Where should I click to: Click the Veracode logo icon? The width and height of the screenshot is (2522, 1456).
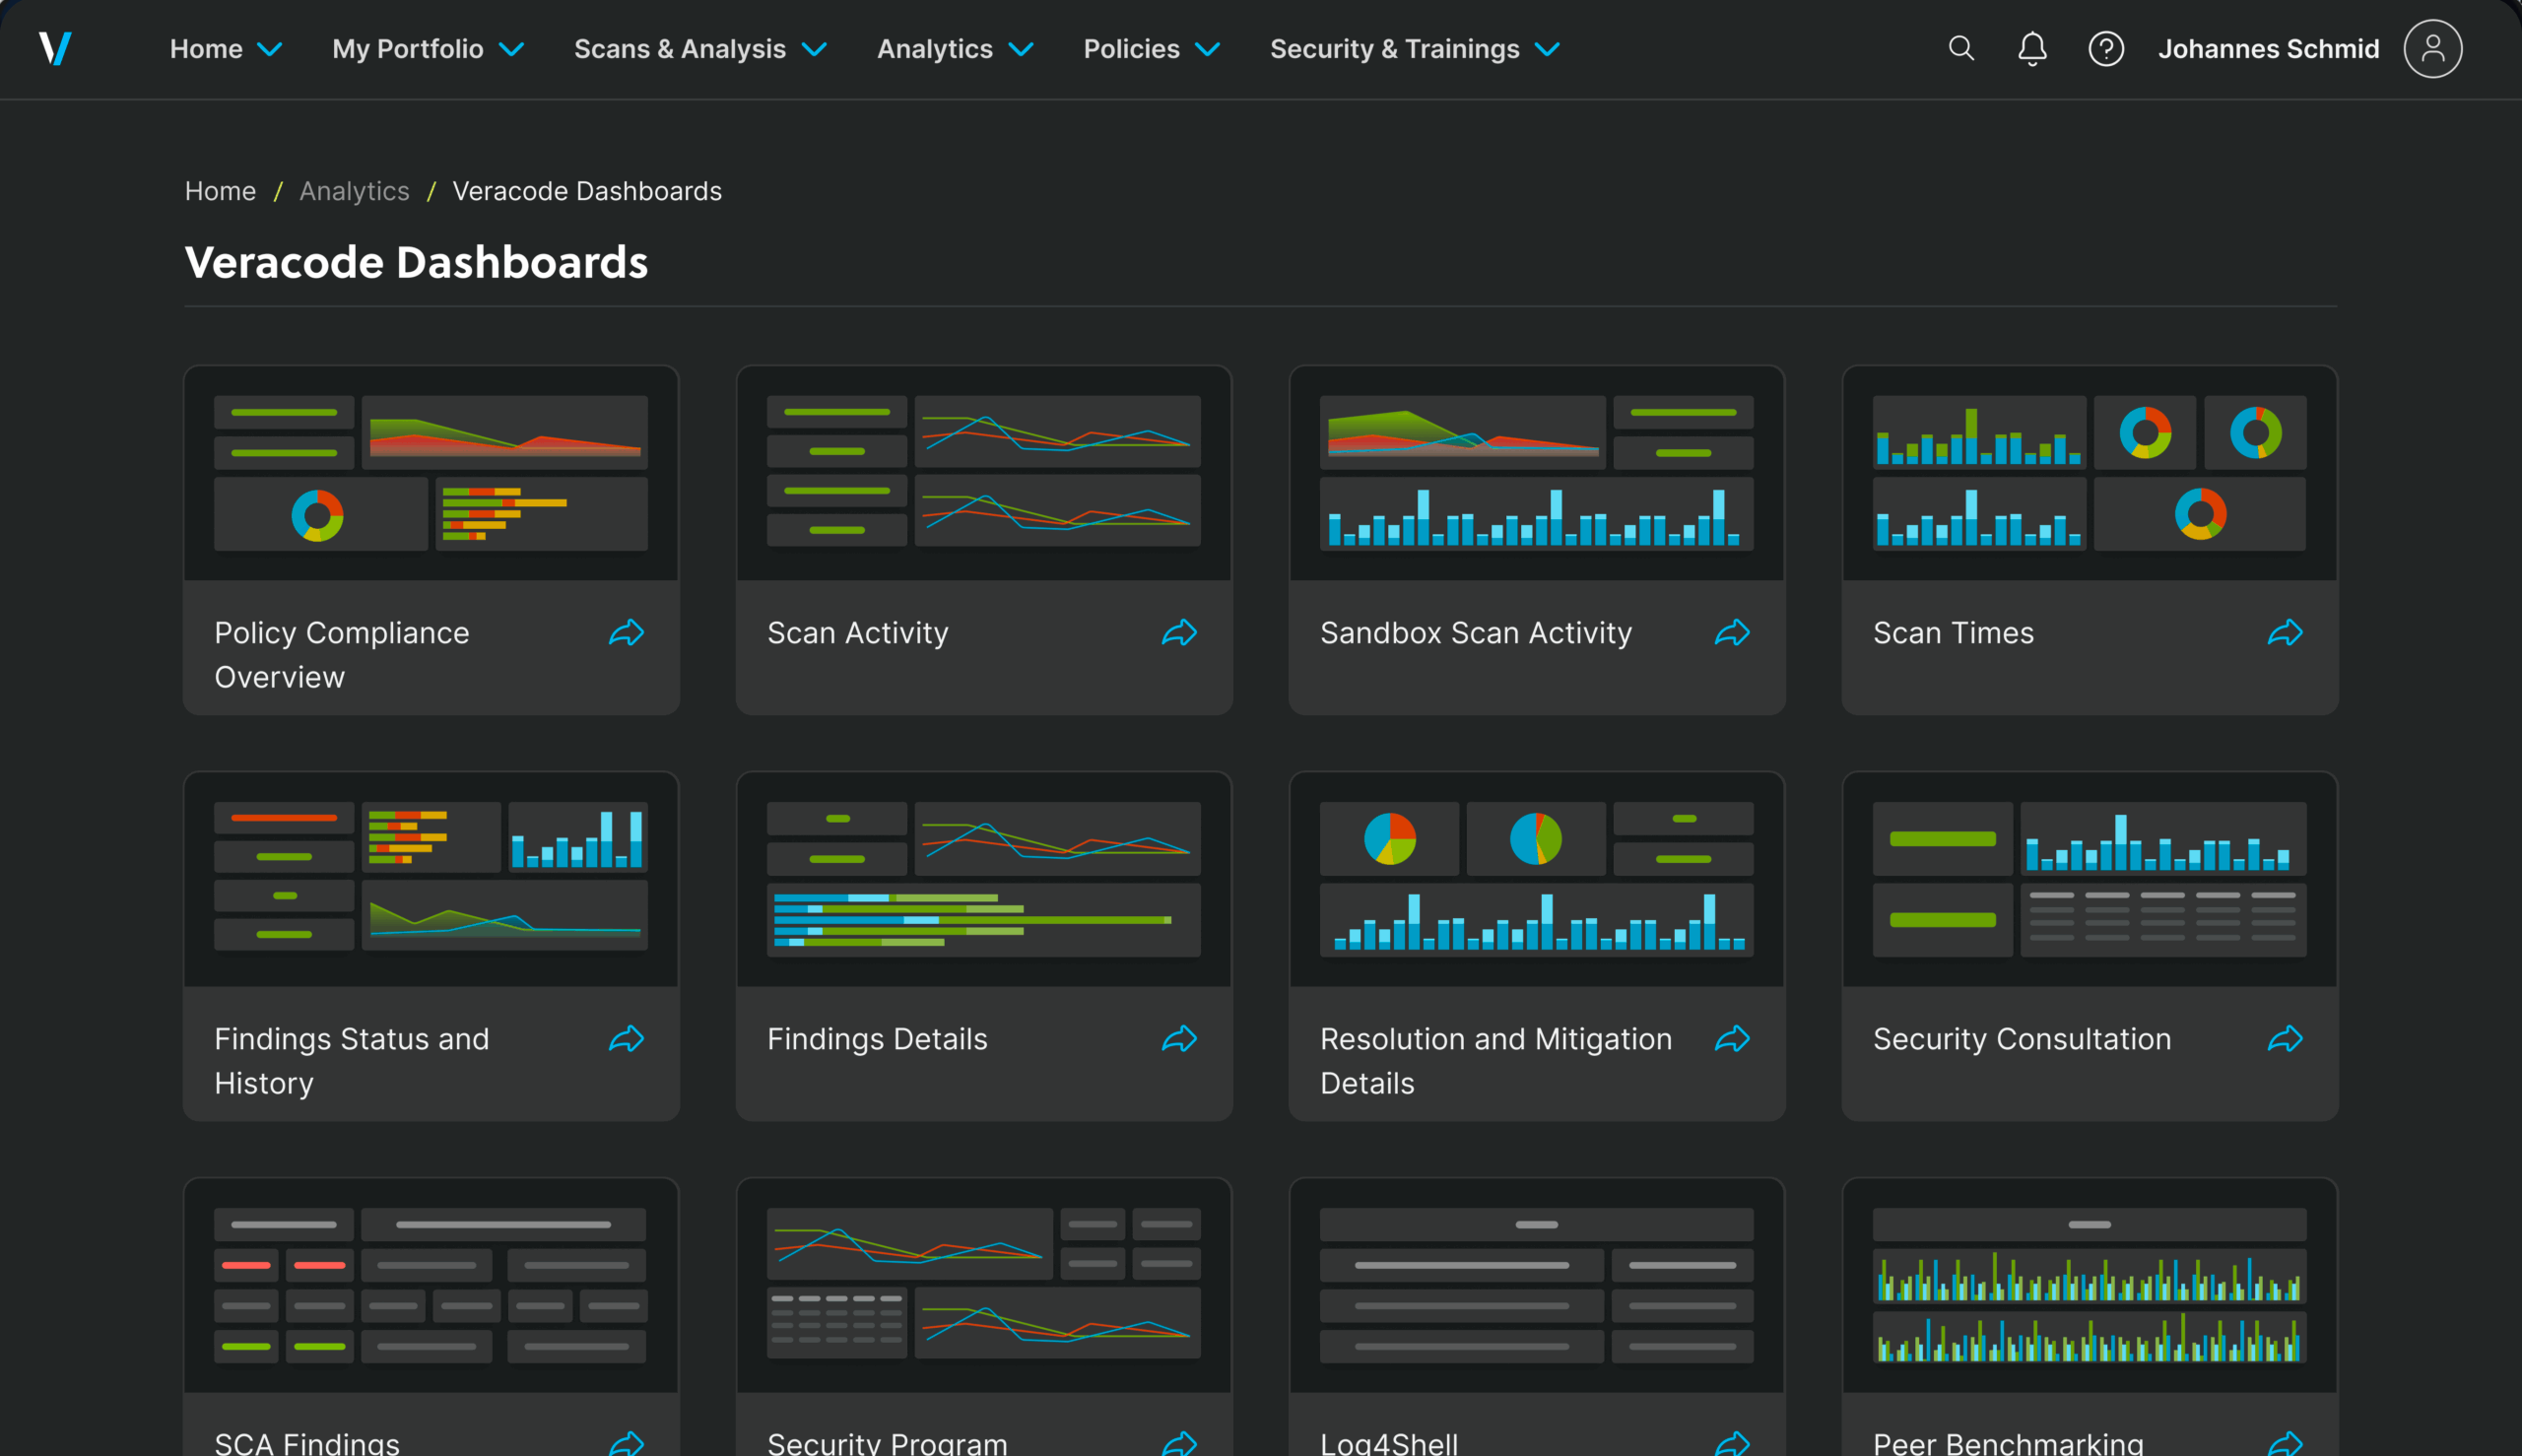tap(55, 48)
